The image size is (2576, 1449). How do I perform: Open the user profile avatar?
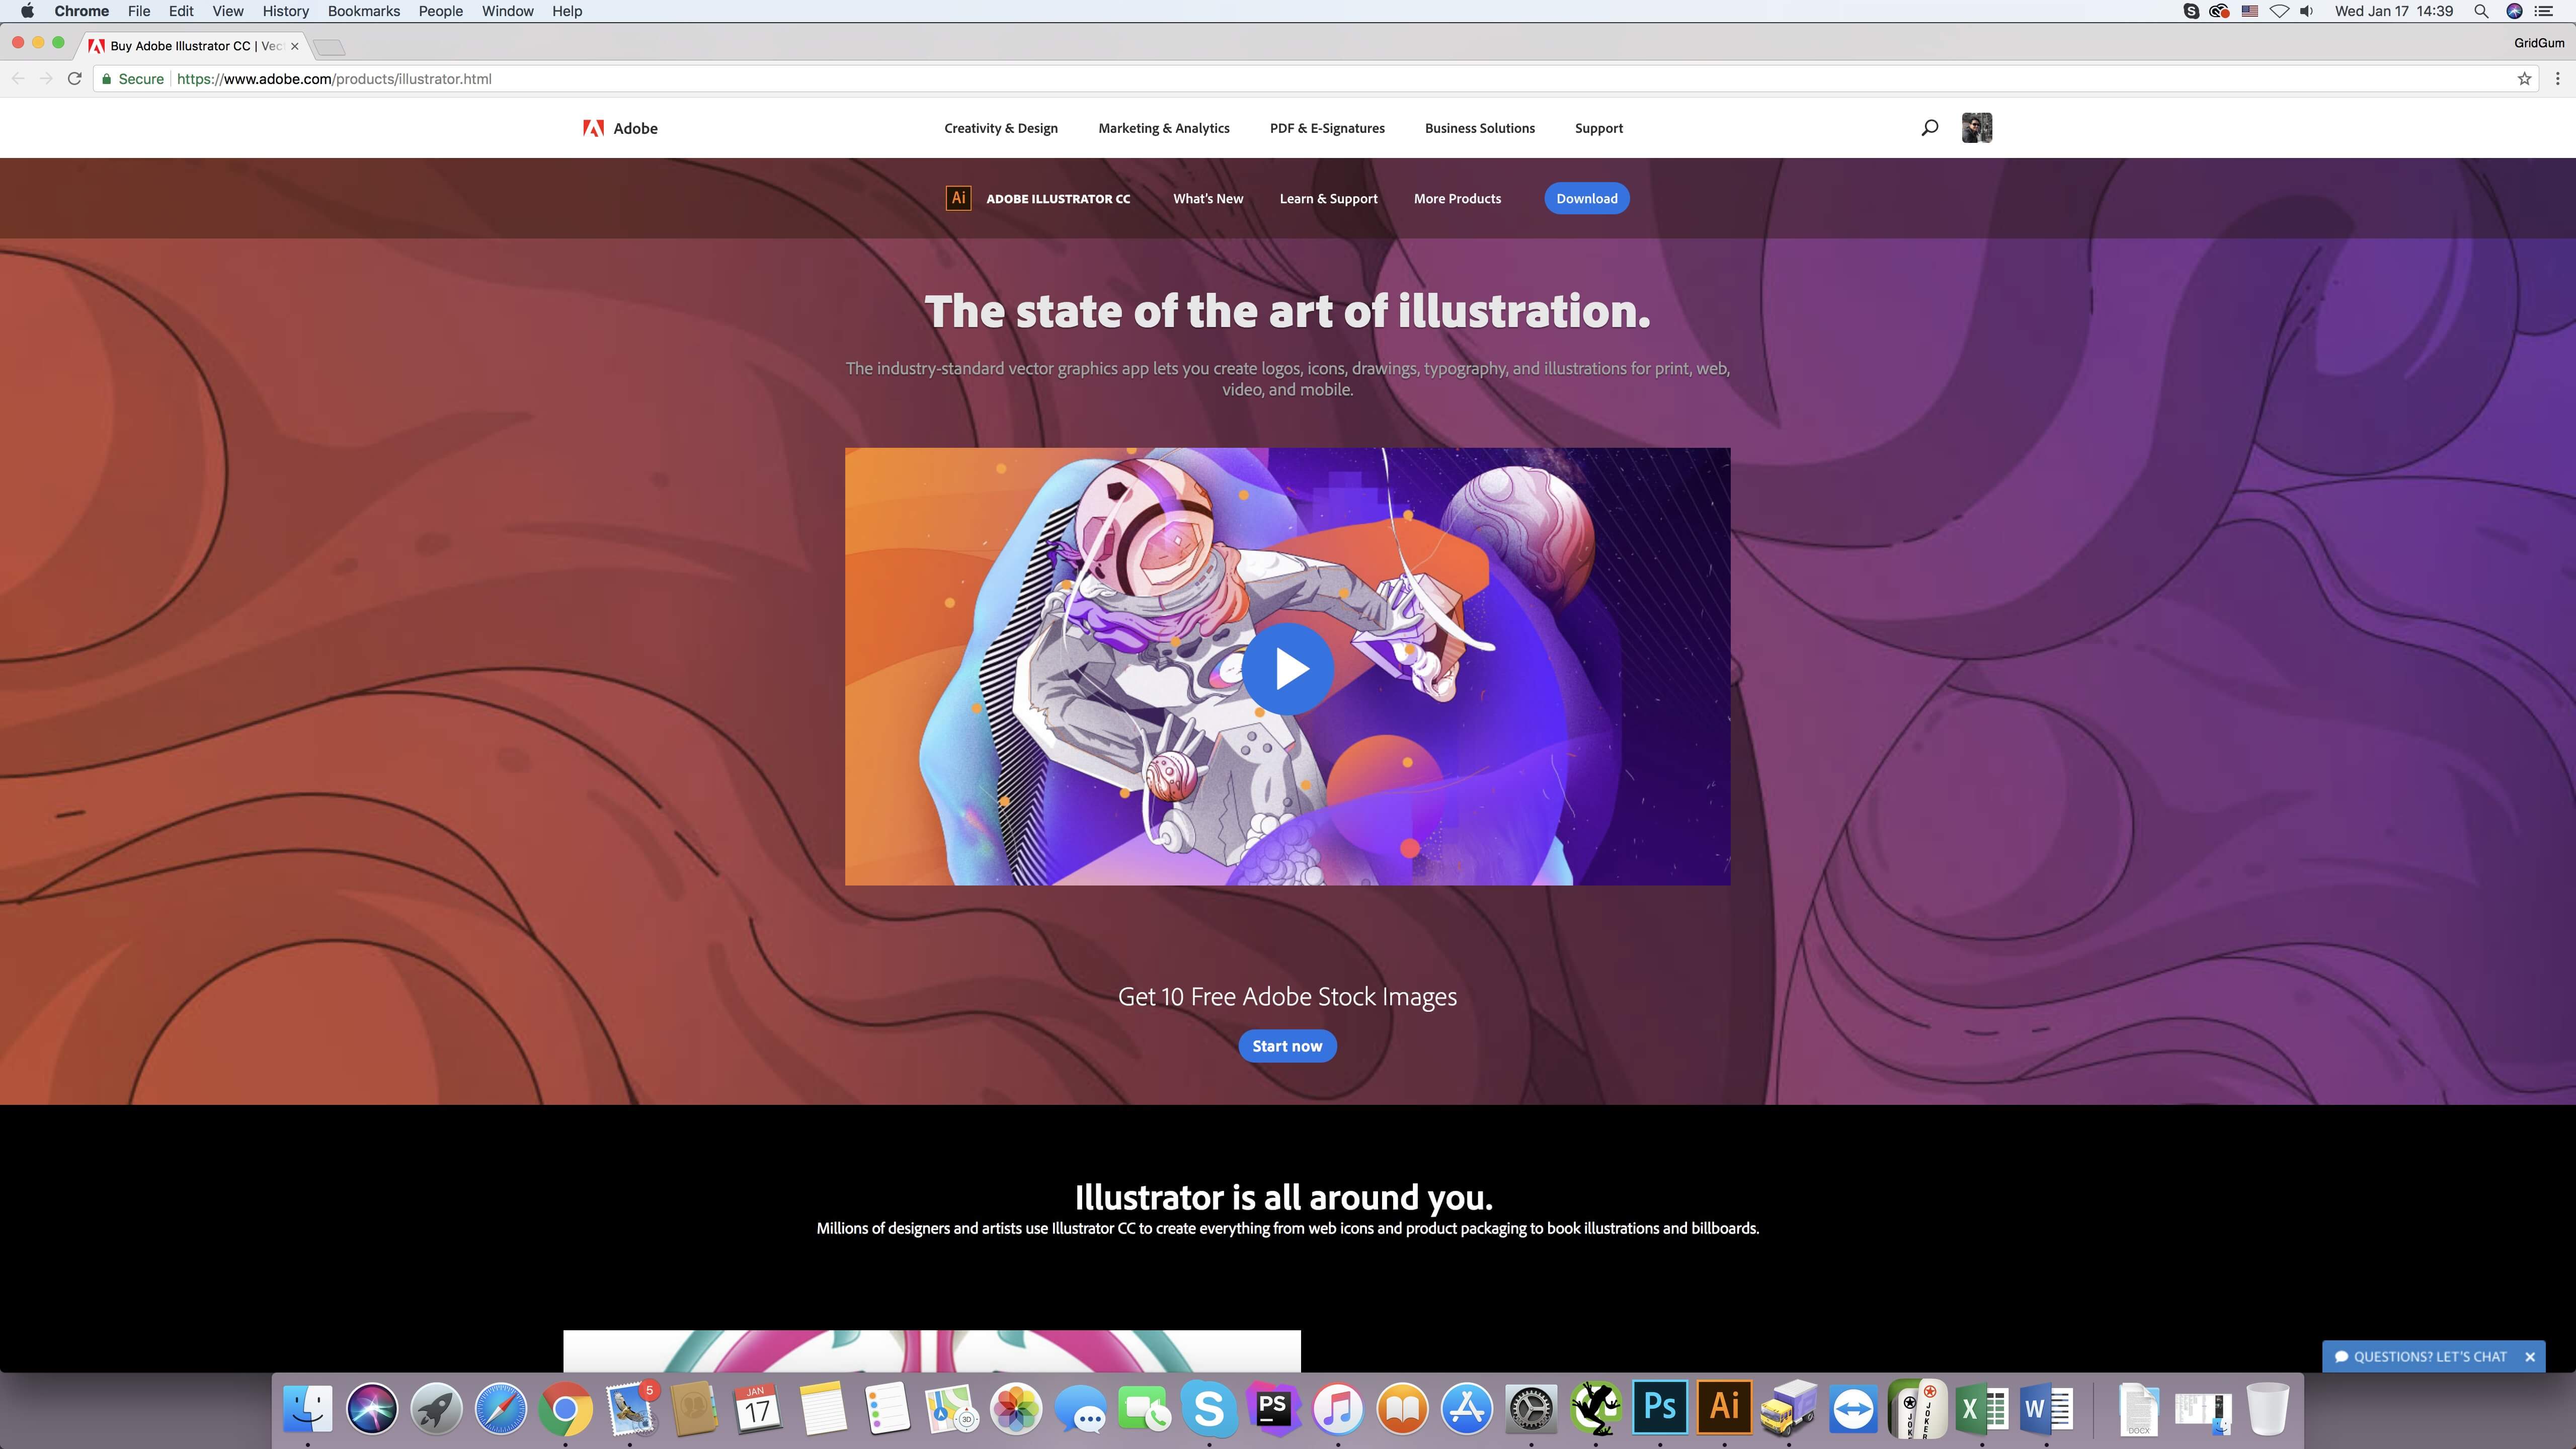pos(1976,128)
